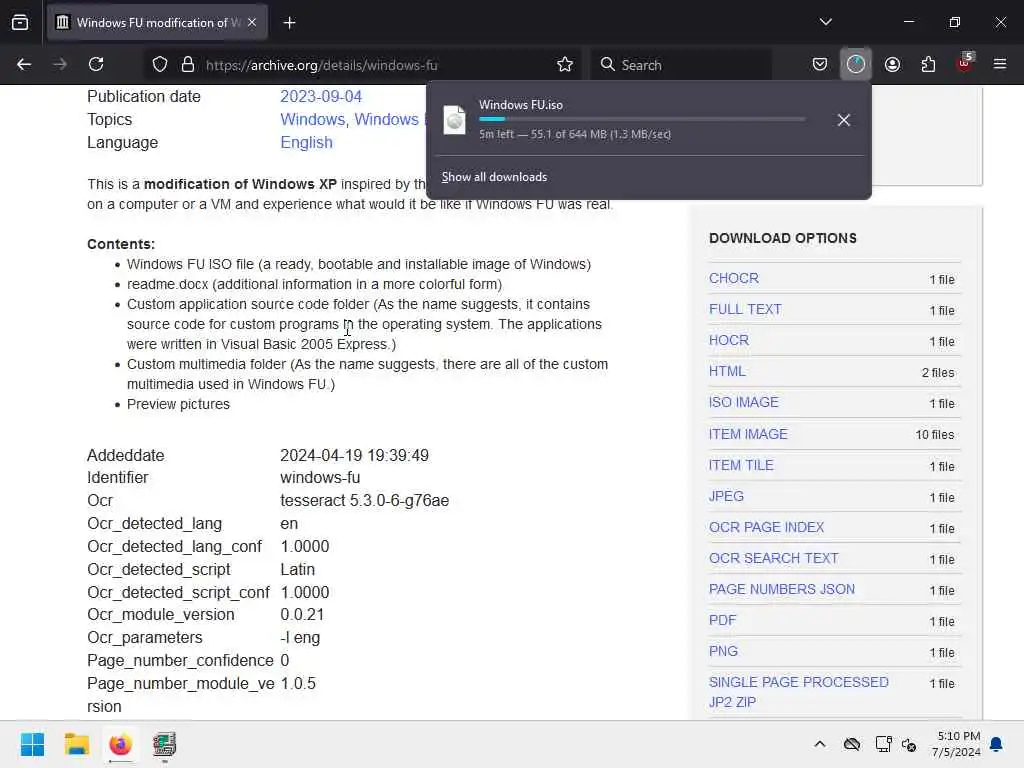
Task: Expand the HTML download option
Action: (x=727, y=371)
